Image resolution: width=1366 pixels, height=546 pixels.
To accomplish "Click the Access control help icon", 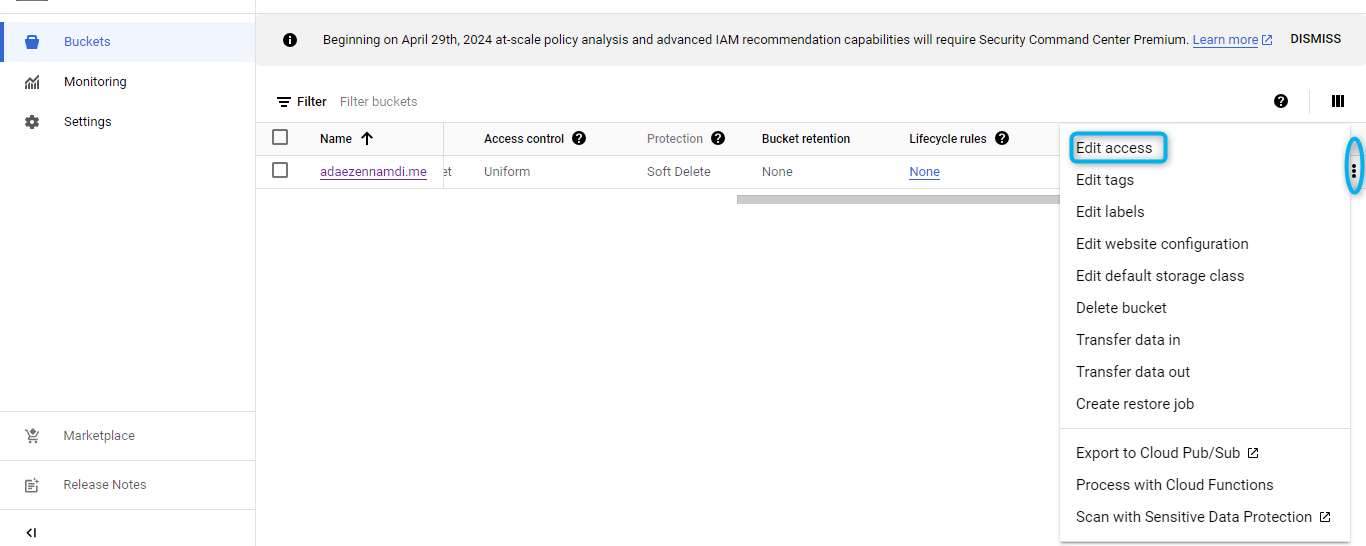I will [x=579, y=139].
